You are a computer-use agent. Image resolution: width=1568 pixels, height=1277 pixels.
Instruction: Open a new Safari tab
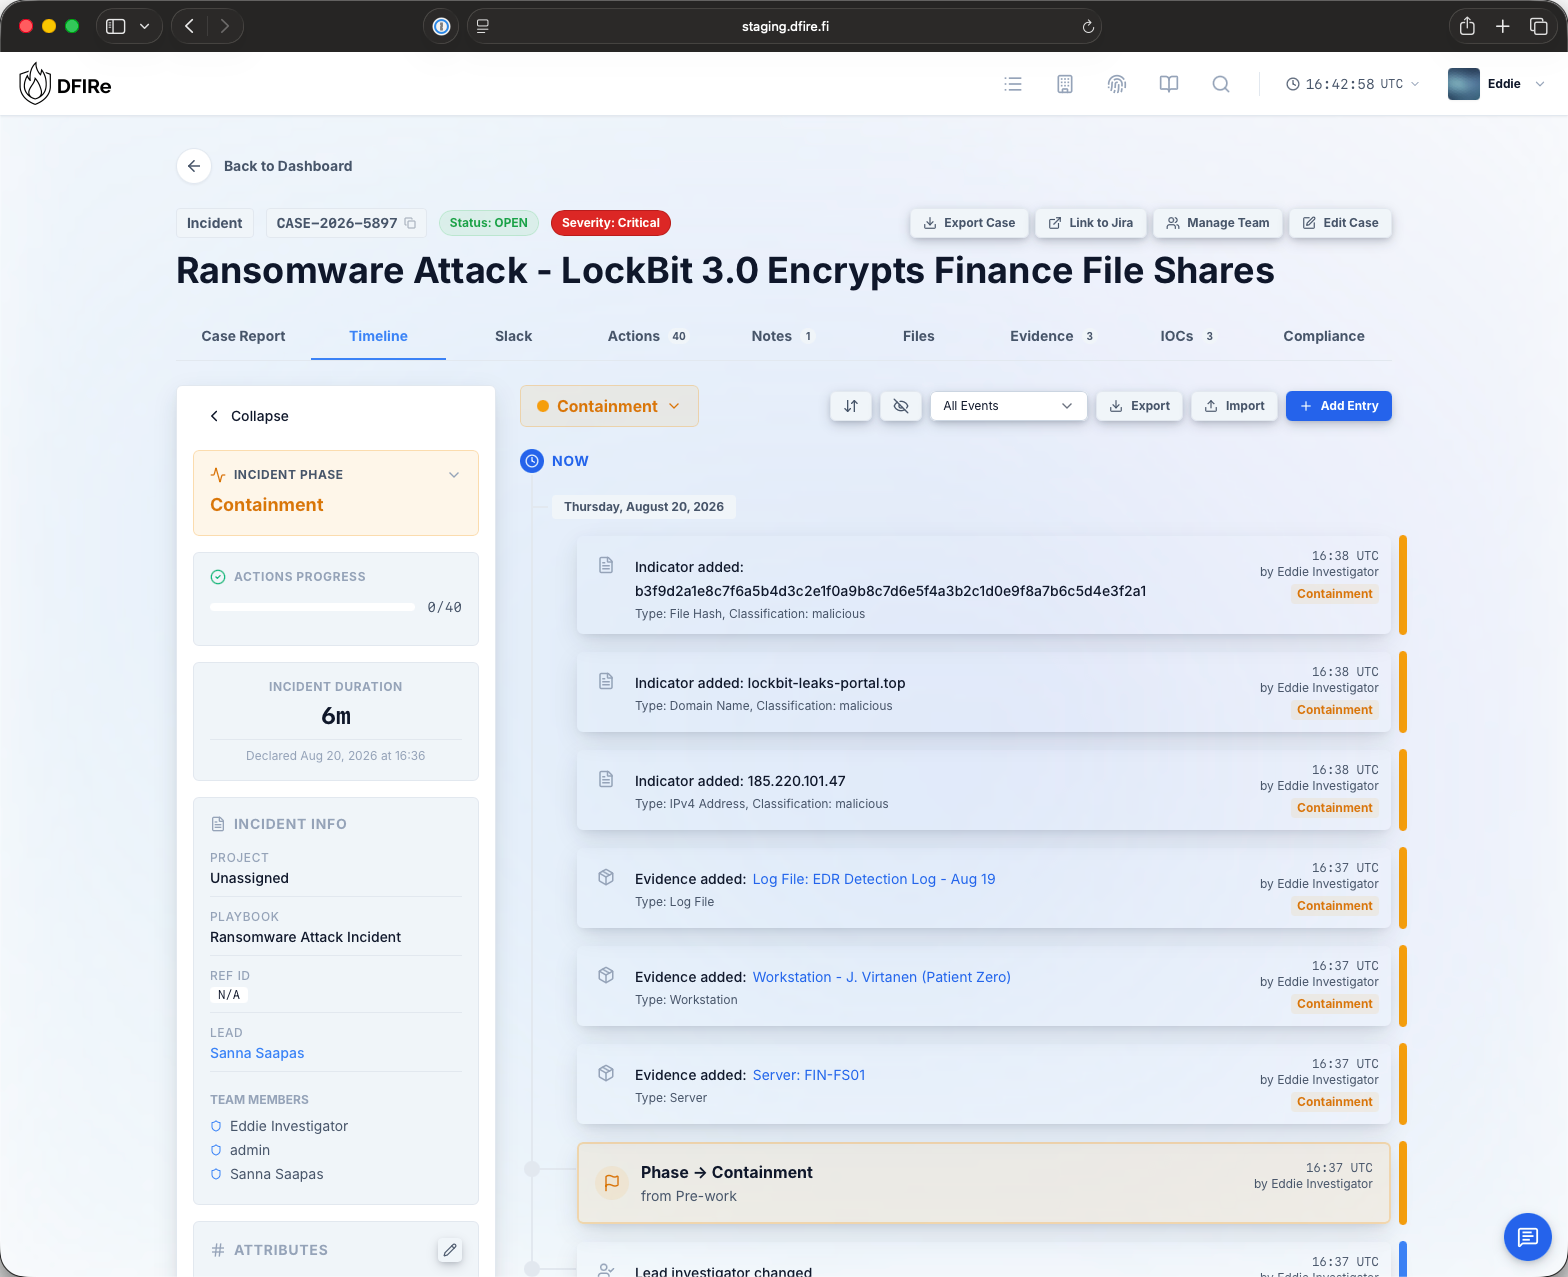[x=1502, y=26]
